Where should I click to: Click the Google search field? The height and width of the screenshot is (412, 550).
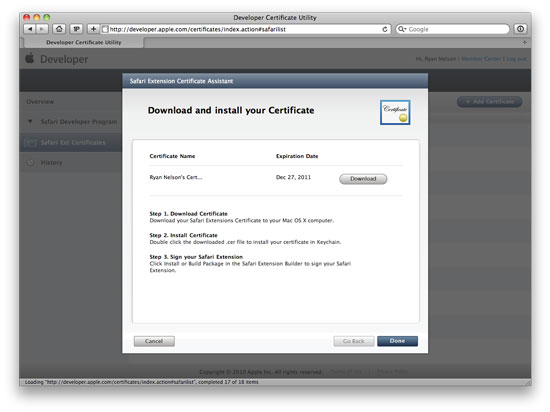[452, 29]
